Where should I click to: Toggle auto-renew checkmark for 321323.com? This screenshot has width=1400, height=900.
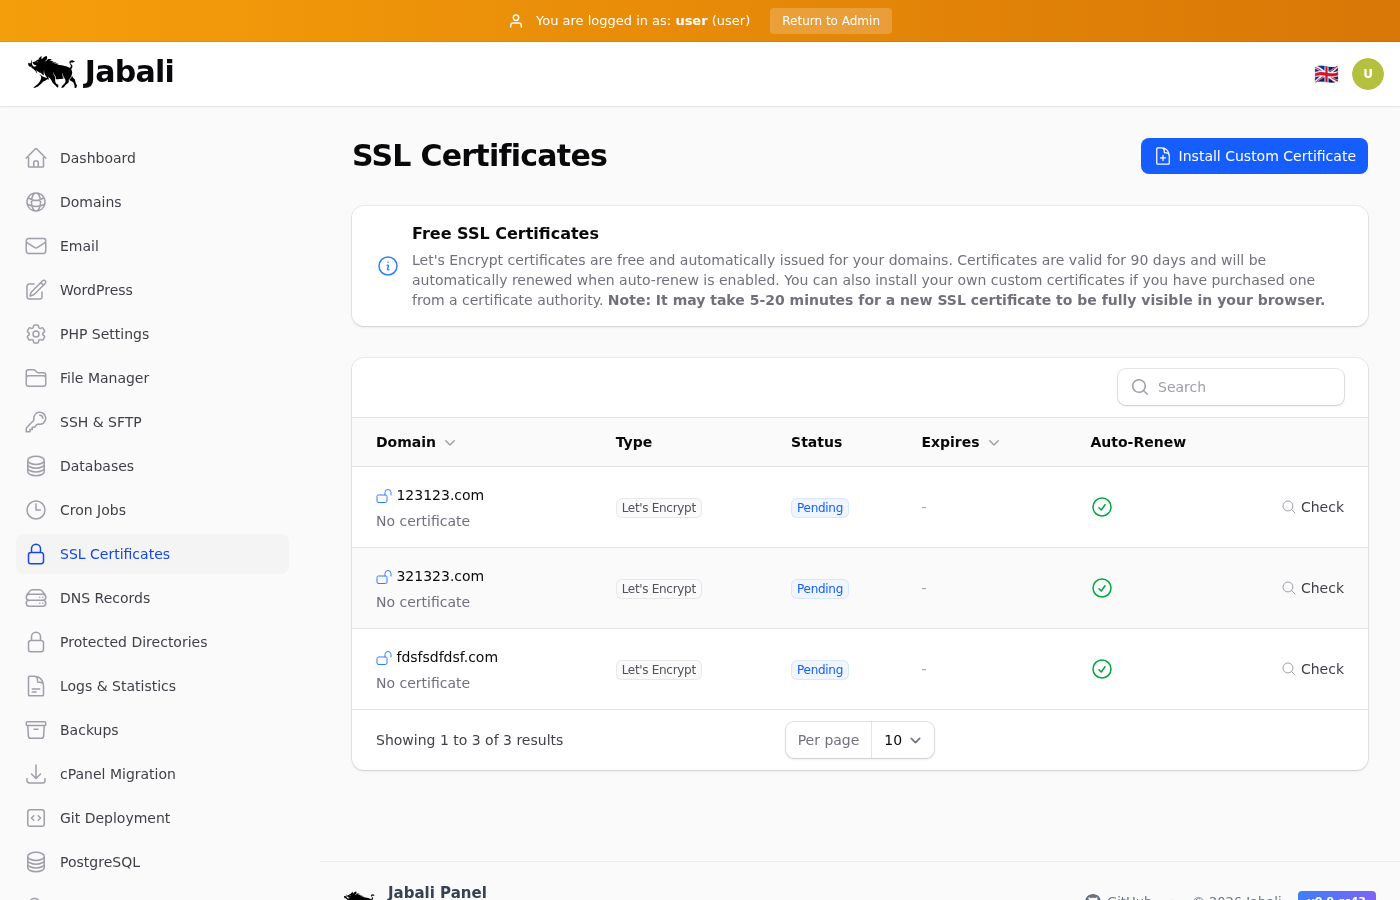click(1102, 588)
